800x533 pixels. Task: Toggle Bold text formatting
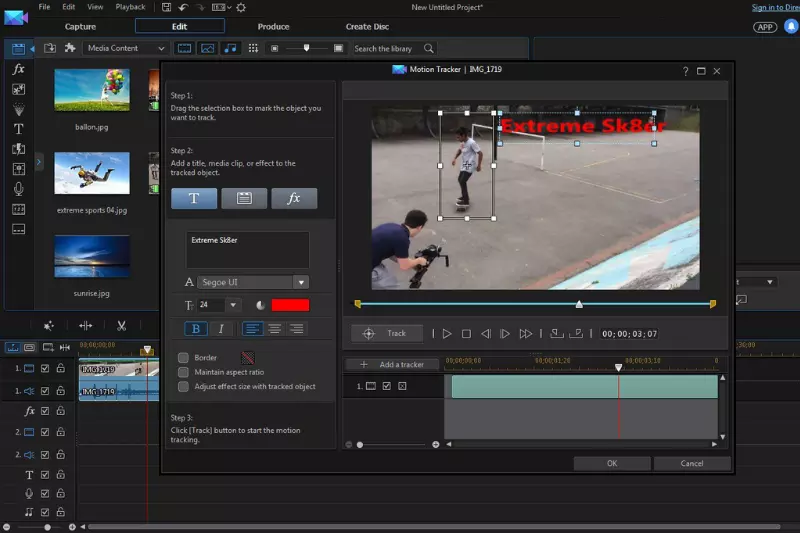click(x=196, y=328)
